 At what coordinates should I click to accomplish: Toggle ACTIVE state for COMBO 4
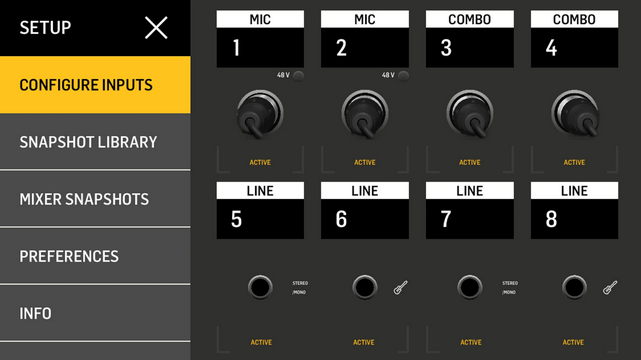pyautogui.click(x=574, y=162)
